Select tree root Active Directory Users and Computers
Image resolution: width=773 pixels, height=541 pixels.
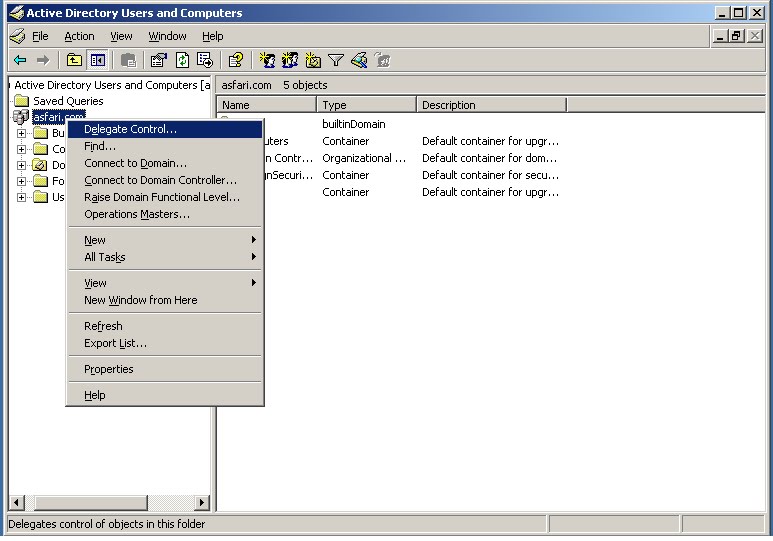(x=112, y=85)
